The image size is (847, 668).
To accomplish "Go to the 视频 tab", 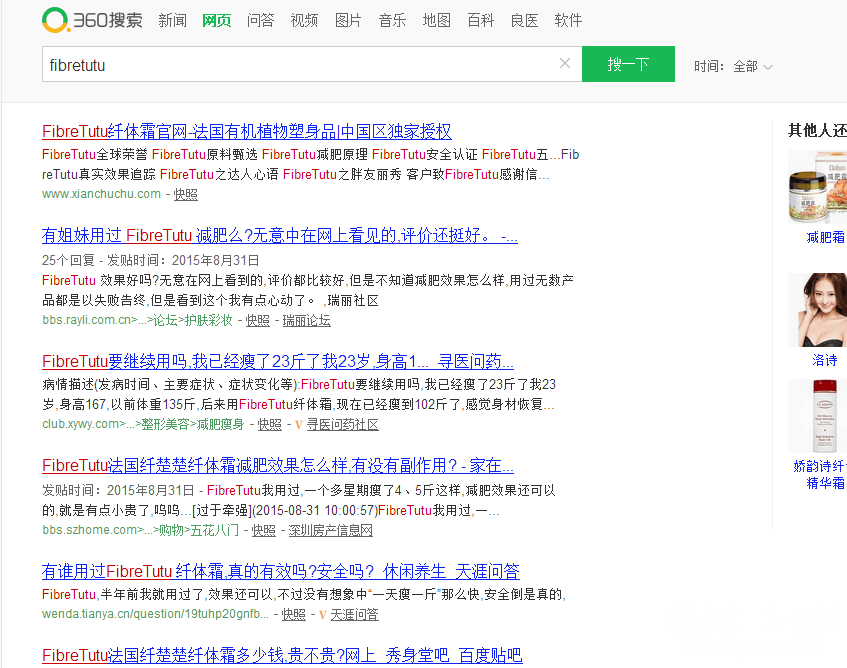I will (304, 21).
